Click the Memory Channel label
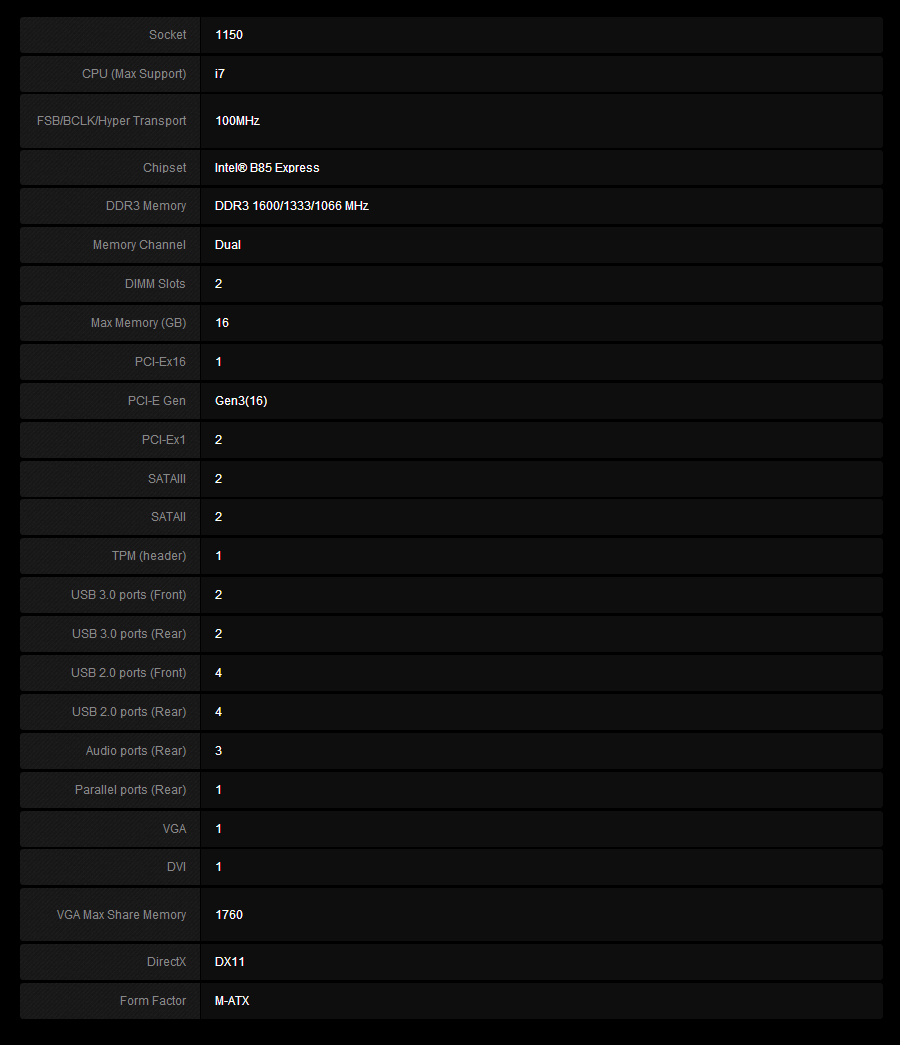This screenshot has height=1045, width=900. 139,245
